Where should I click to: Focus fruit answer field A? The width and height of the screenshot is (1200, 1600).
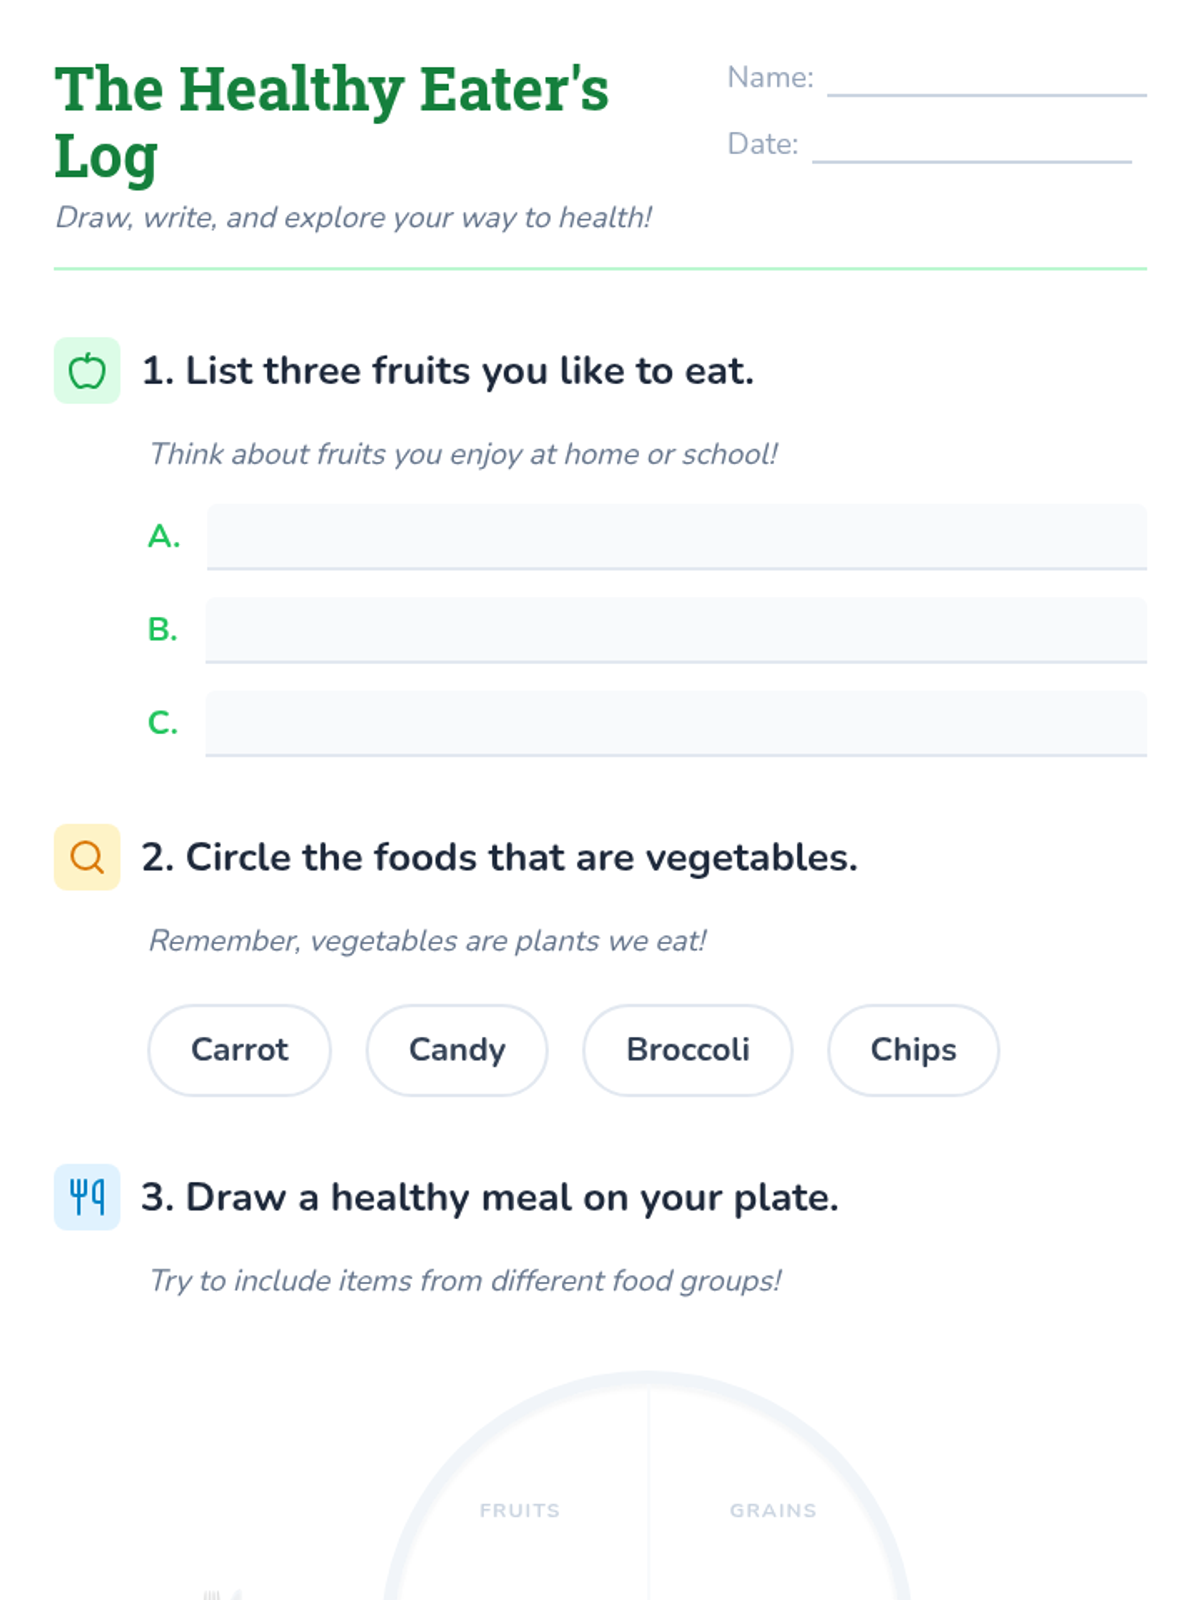676,537
